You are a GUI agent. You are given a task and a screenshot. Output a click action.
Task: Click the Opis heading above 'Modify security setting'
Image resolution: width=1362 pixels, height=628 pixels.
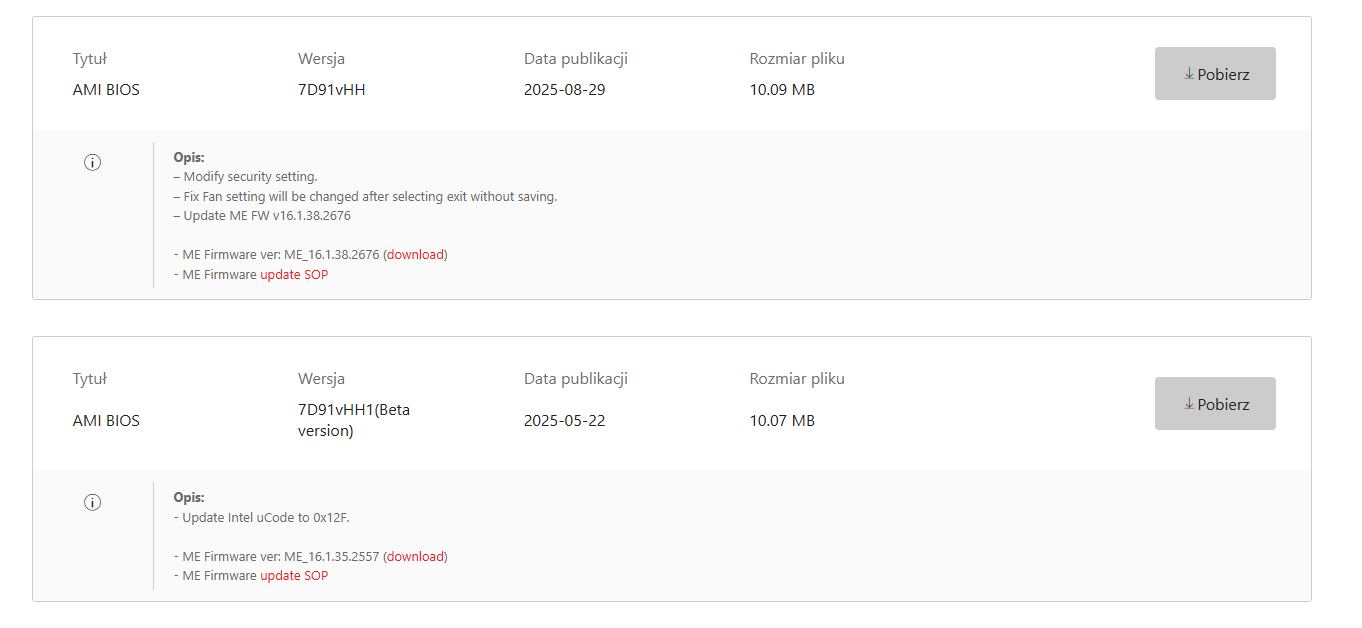click(188, 157)
